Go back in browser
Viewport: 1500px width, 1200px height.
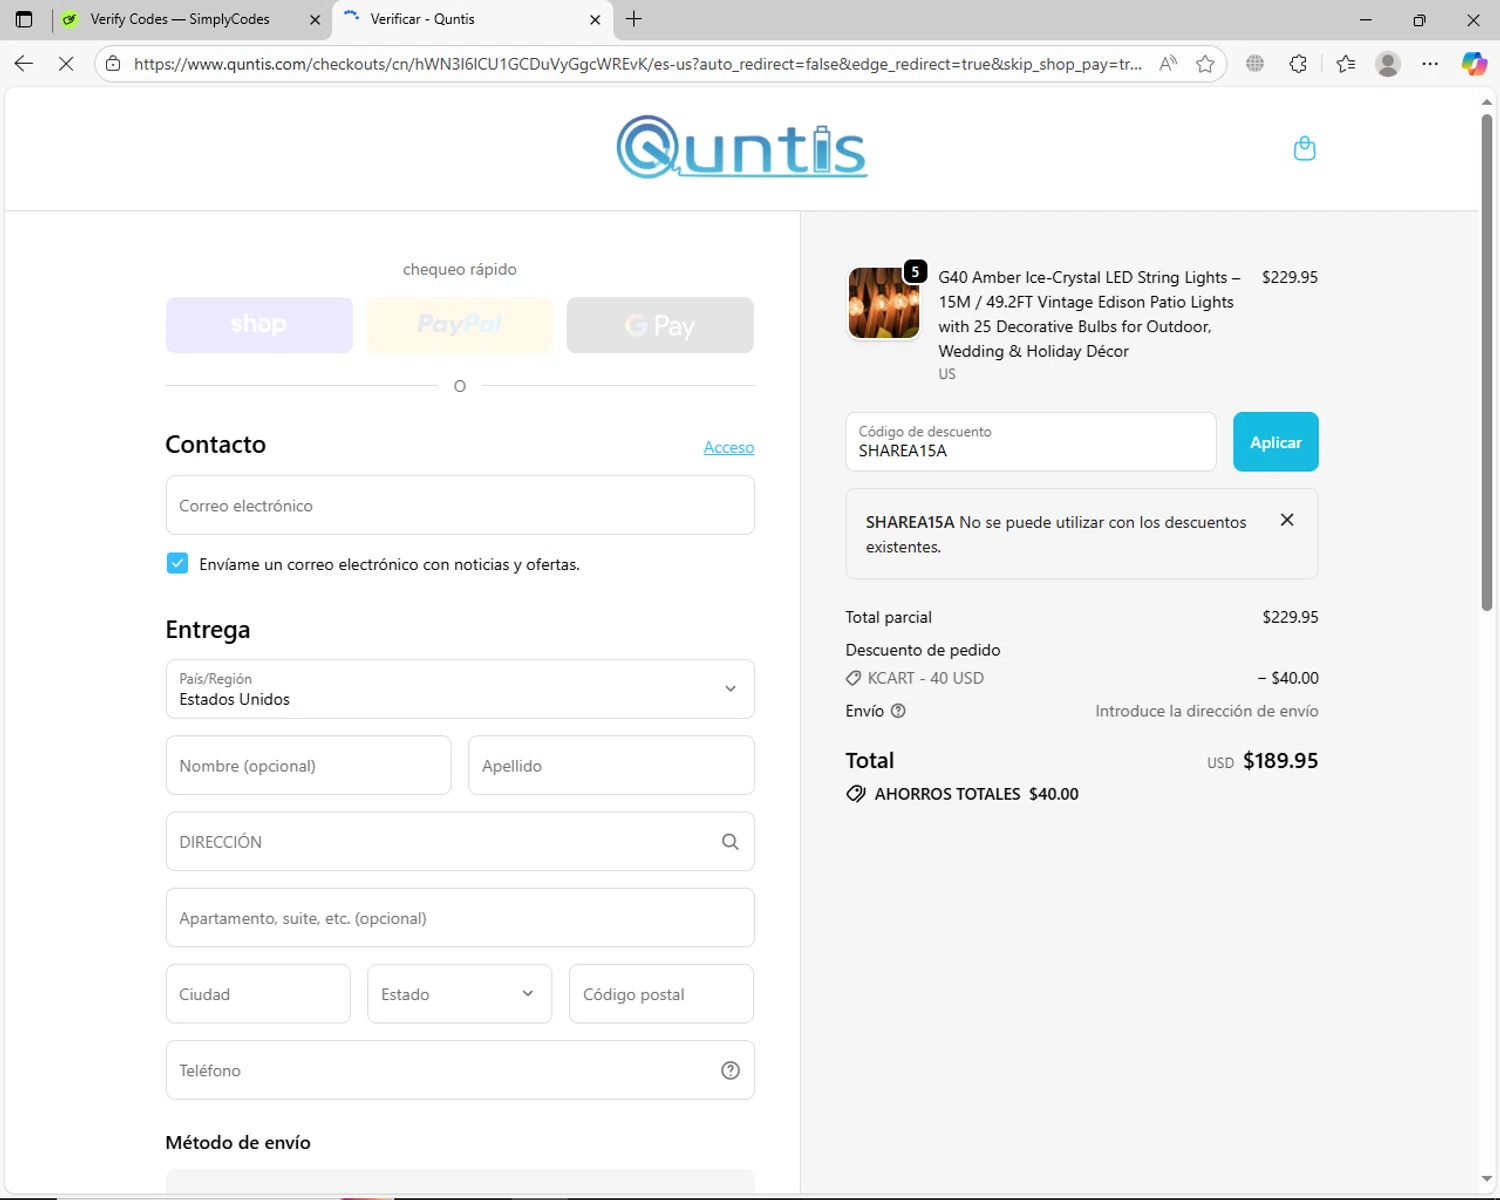click(x=24, y=64)
